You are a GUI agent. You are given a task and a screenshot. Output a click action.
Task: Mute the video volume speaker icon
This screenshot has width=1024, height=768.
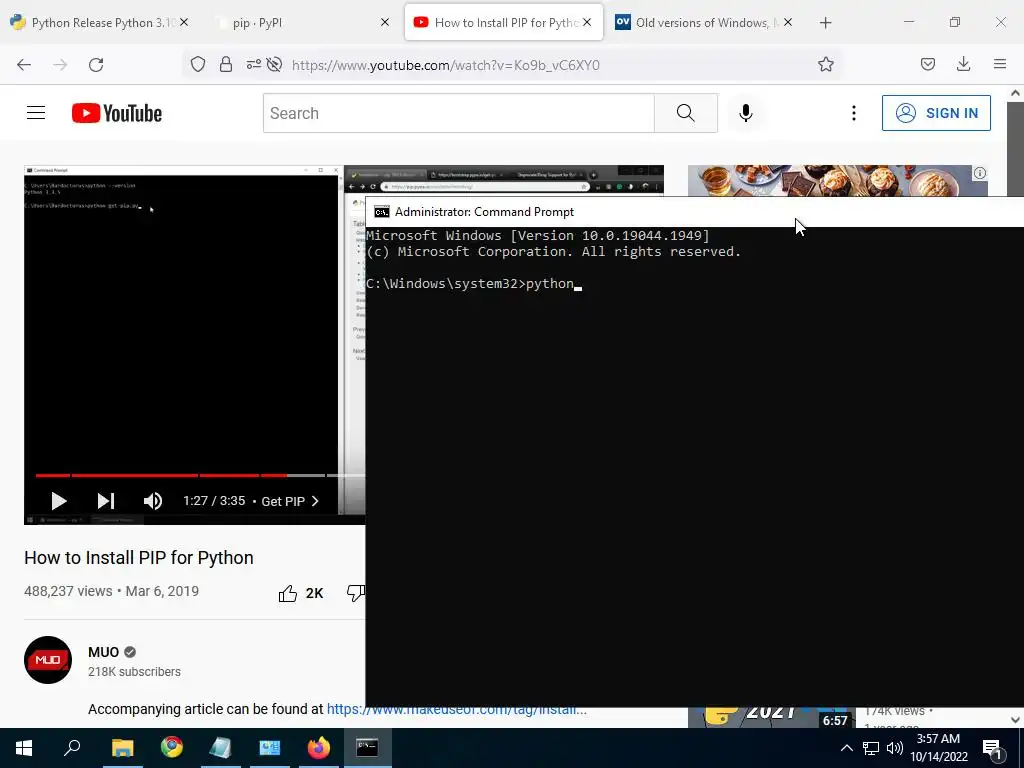coord(153,501)
